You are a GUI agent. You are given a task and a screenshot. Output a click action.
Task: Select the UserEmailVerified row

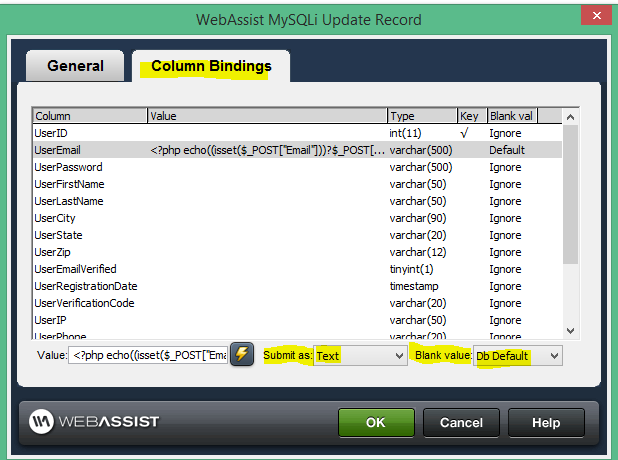coord(297,269)
